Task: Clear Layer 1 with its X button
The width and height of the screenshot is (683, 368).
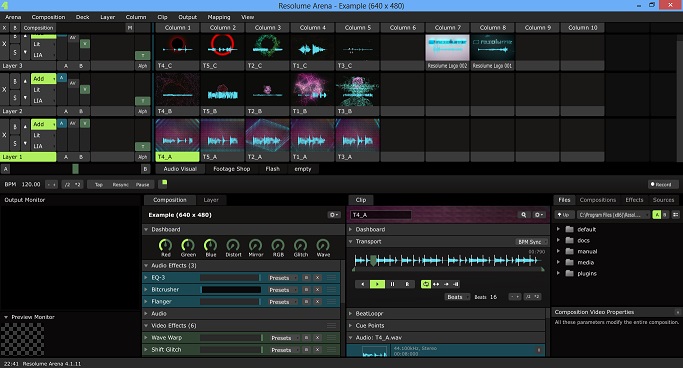Action: click(x=4, y=135)
